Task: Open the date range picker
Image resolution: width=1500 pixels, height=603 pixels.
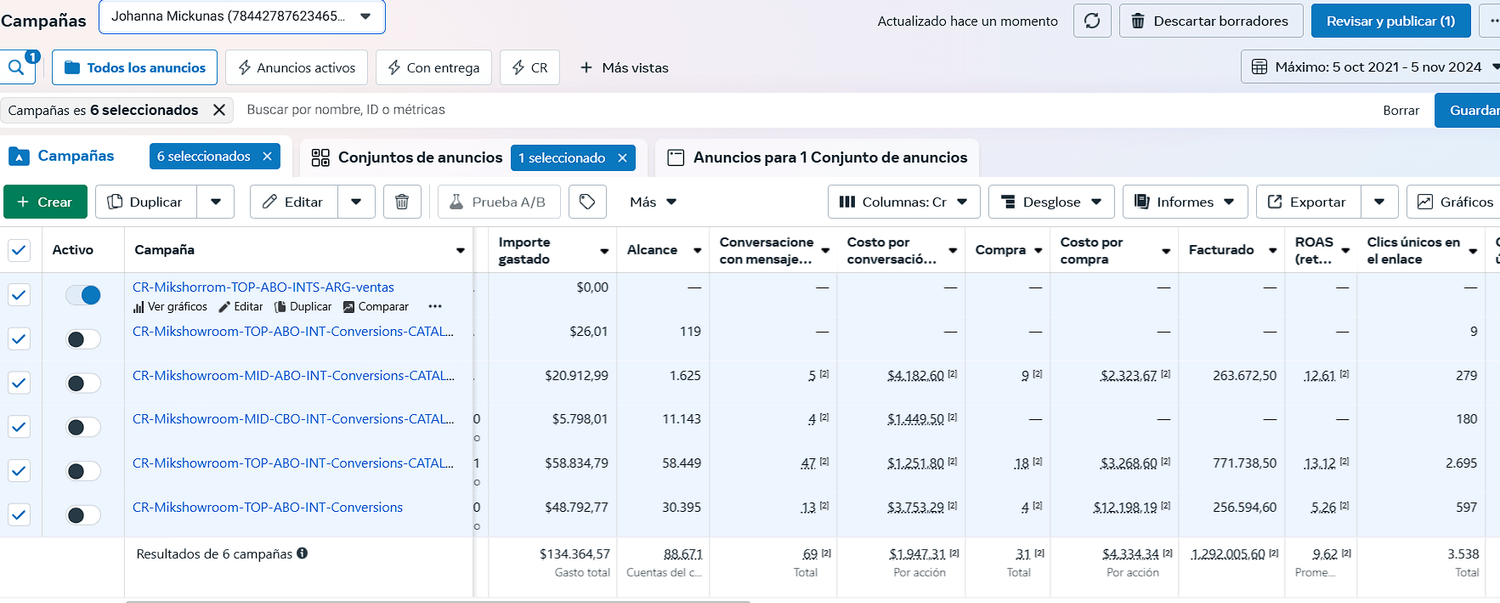Action: click(1368, 68)
